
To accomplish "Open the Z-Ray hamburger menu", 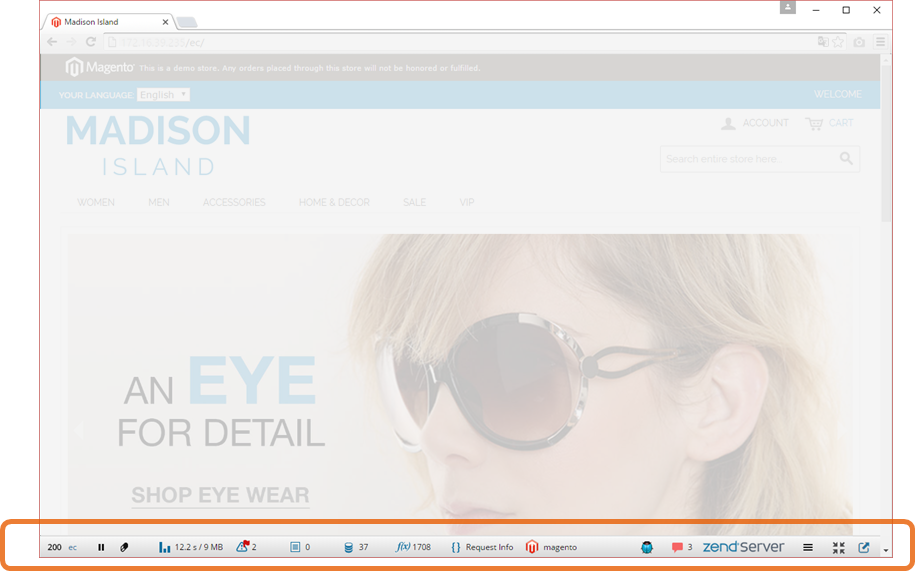I will [x=808, y=547].
